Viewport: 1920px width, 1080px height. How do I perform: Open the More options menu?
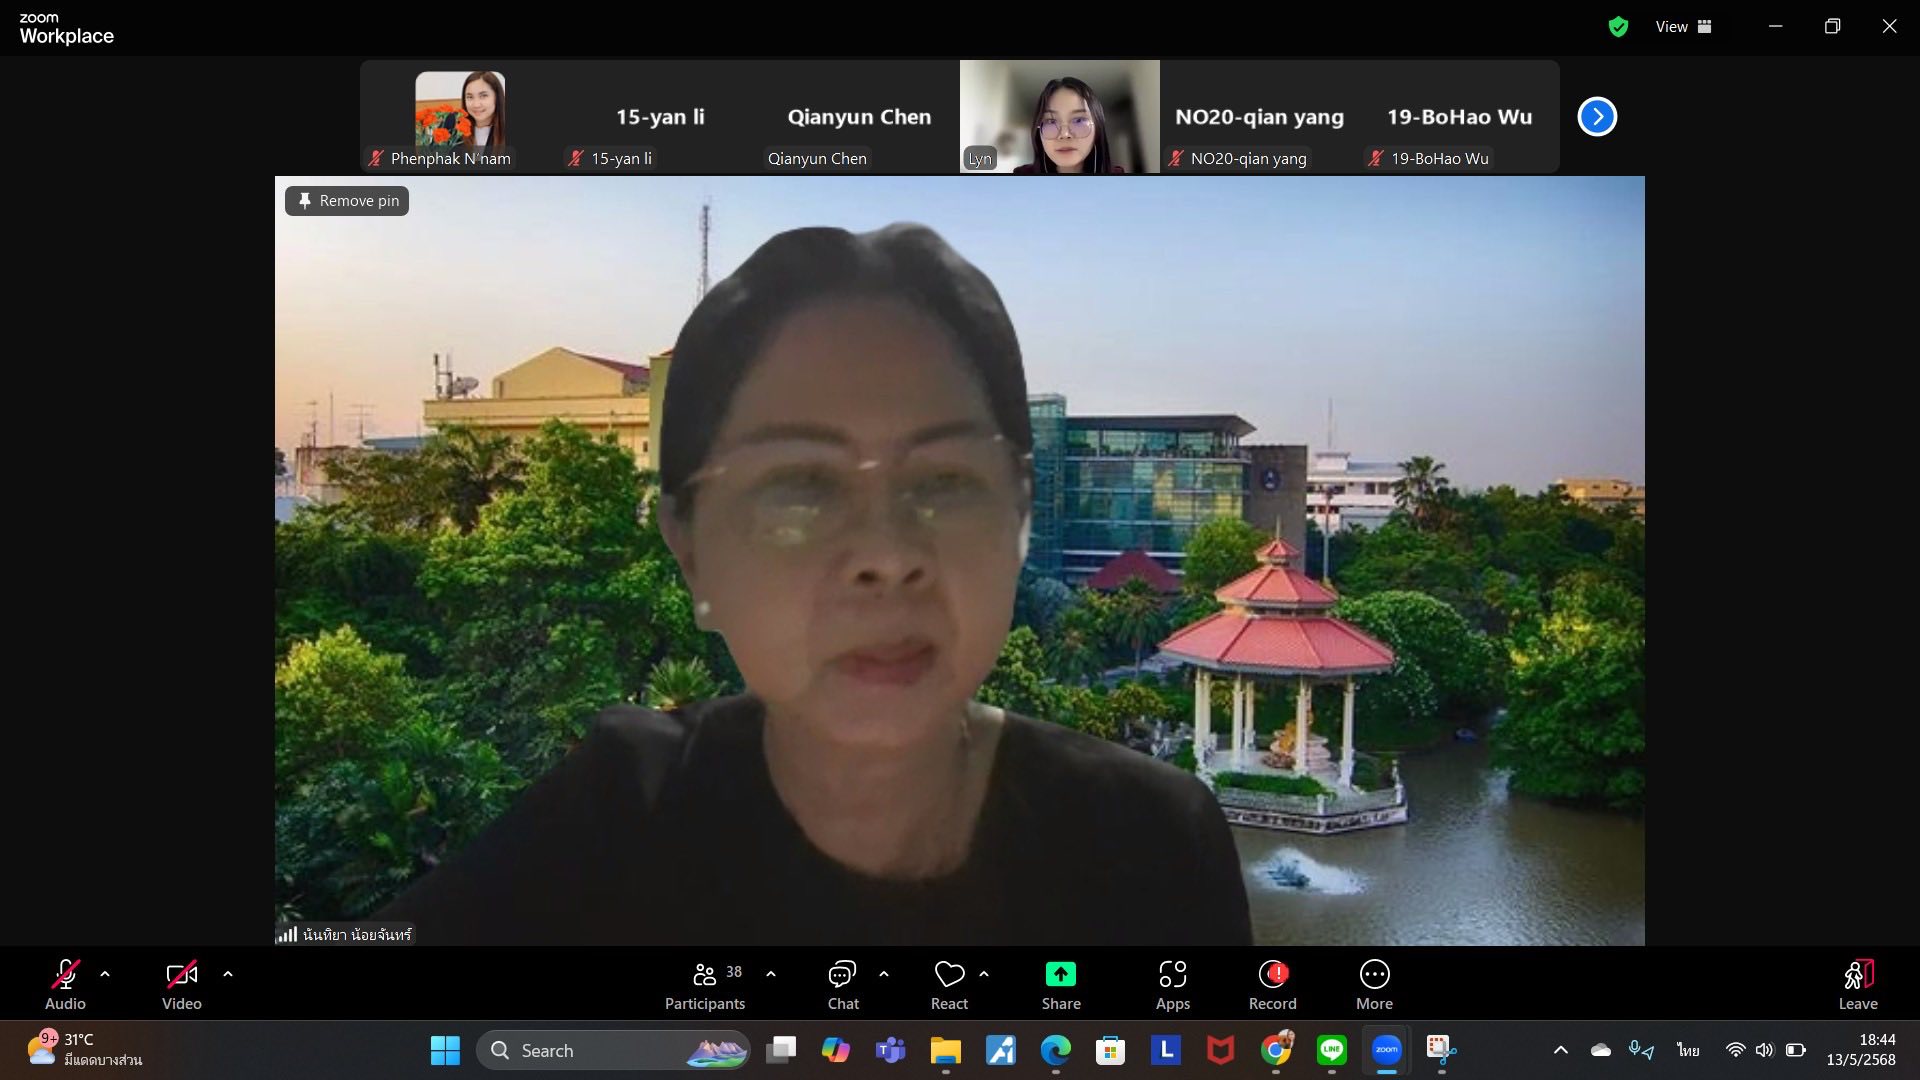coord(1374,984)
